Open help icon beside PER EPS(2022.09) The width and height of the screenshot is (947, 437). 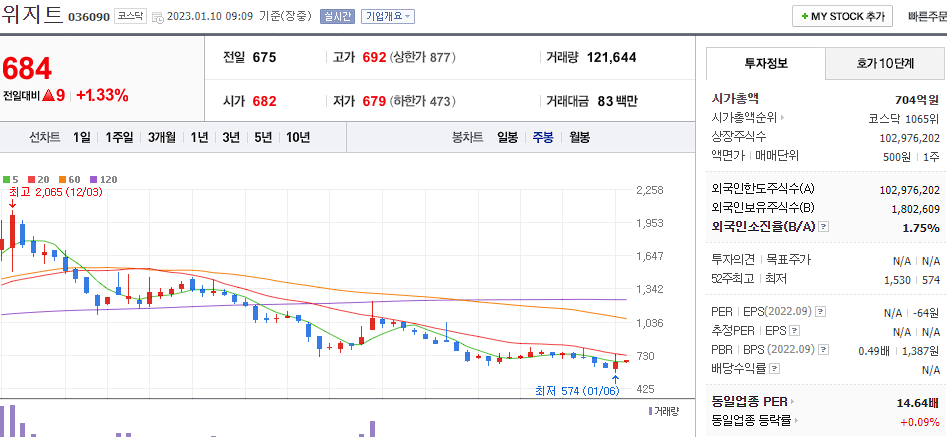point(820,312)
